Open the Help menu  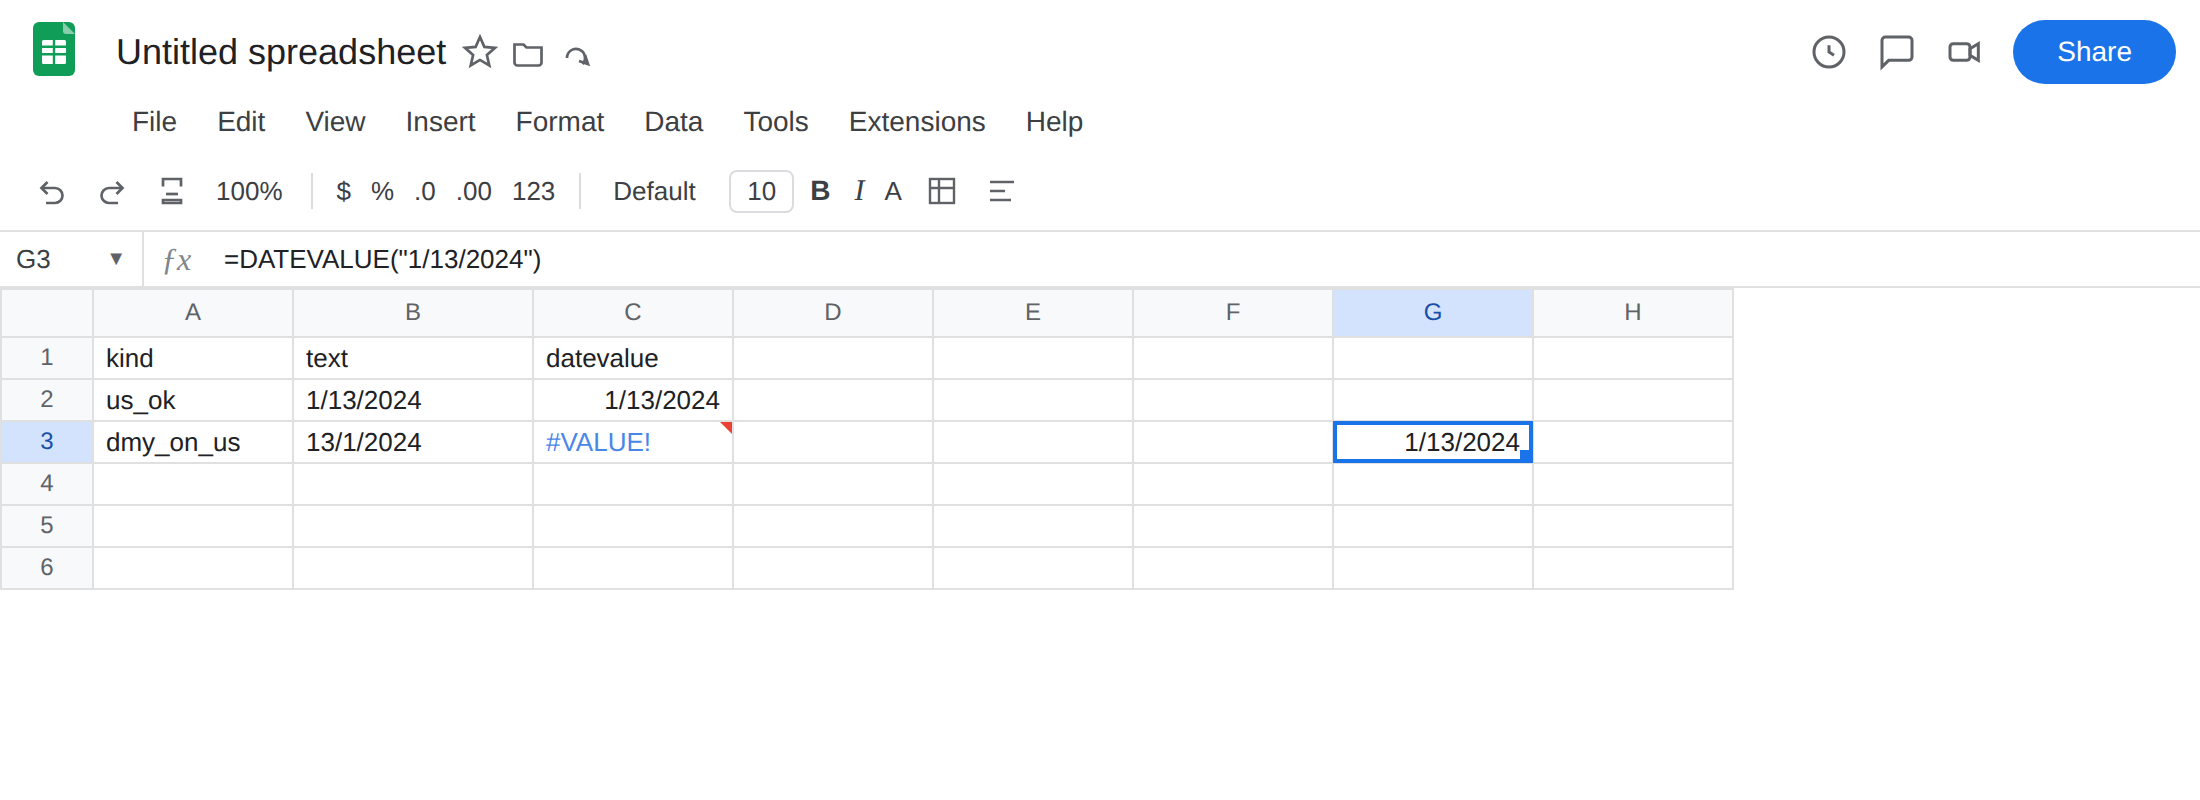tap(1054, 122)
